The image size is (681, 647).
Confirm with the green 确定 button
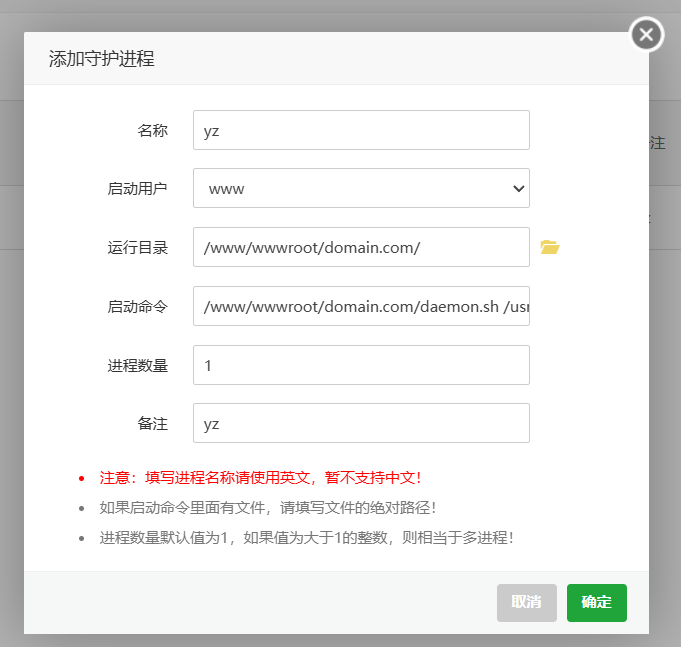pos(596,602)
